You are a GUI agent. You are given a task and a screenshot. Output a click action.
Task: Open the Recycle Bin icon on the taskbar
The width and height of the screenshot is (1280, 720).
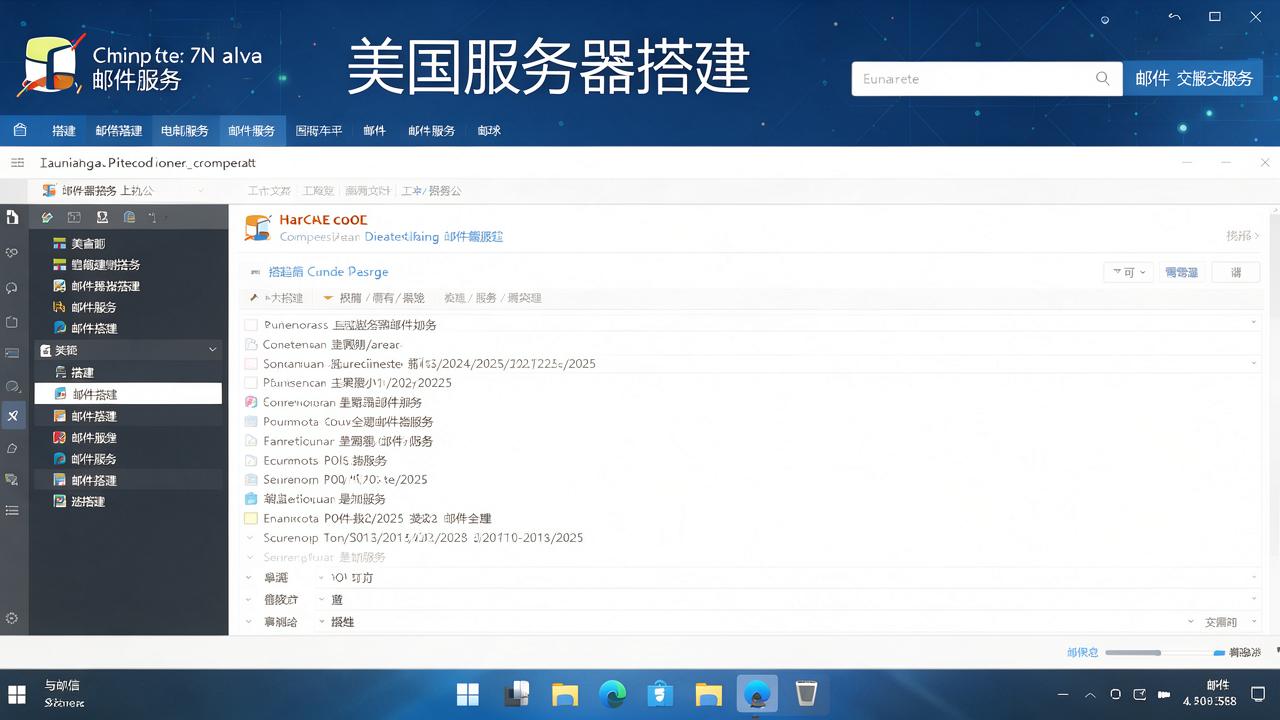point(806,694)
